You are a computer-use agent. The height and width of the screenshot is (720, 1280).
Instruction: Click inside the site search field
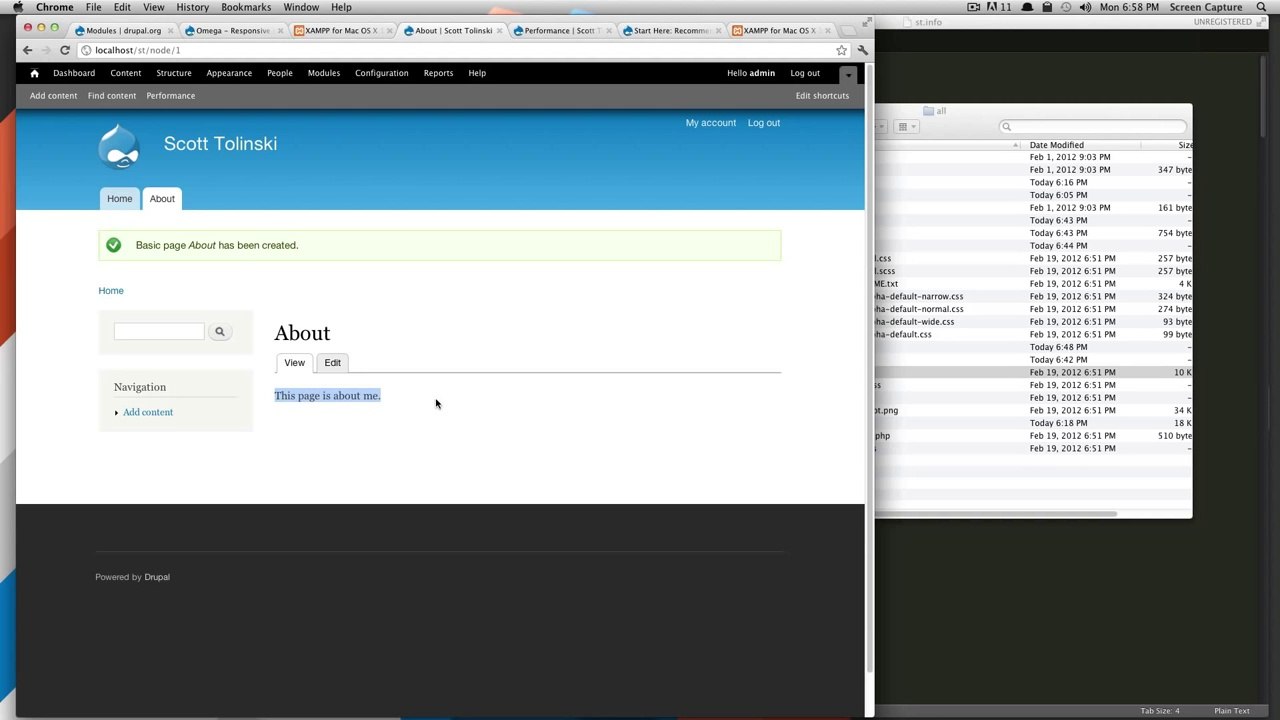click(x=159, y=331)
